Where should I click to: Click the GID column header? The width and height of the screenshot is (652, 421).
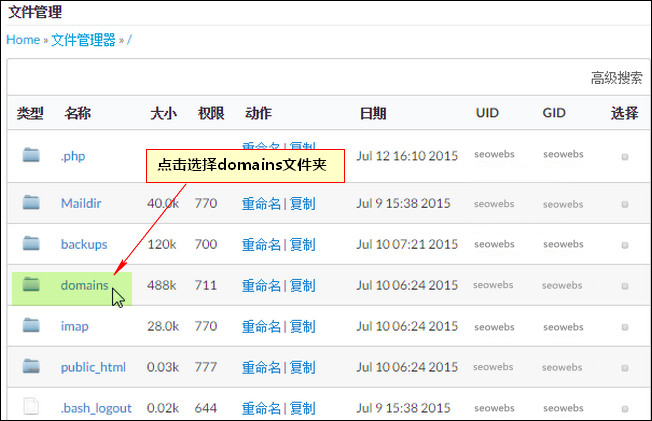point(554,113)
